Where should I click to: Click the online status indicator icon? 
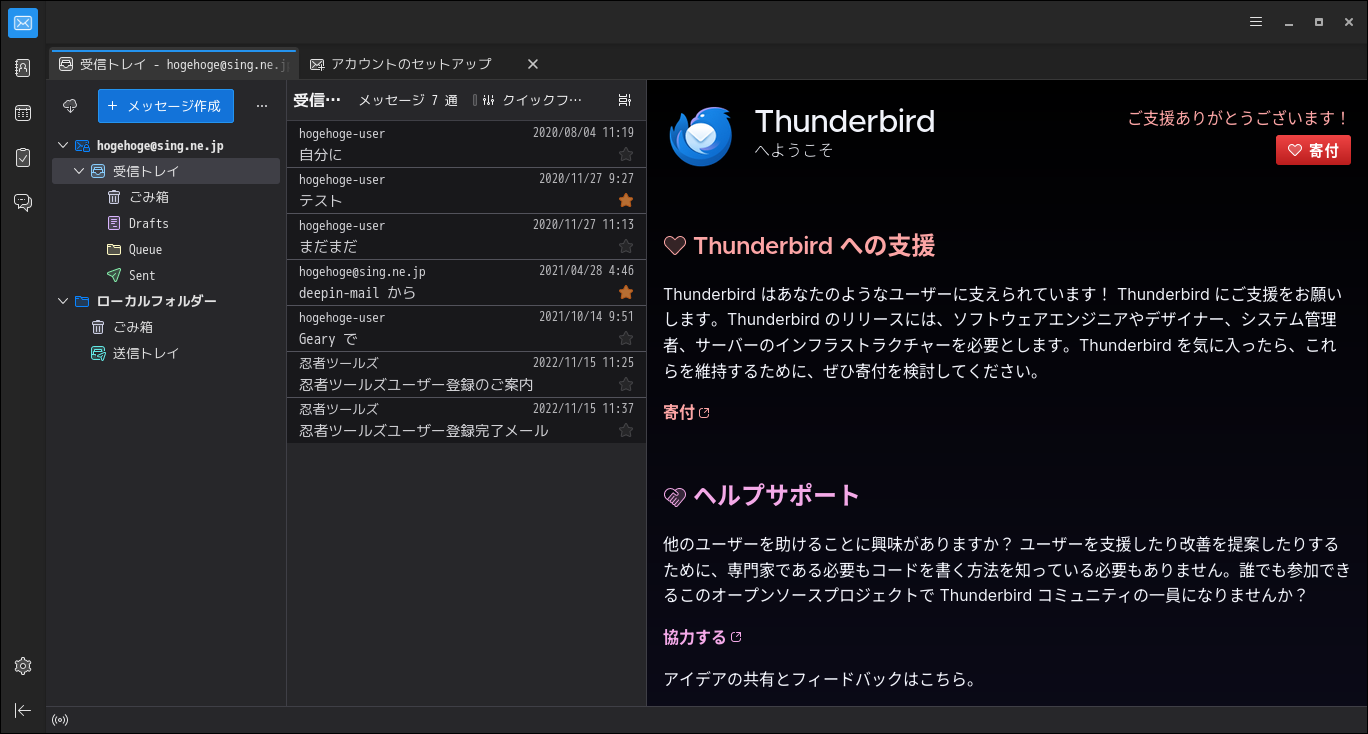click(60, 720)
